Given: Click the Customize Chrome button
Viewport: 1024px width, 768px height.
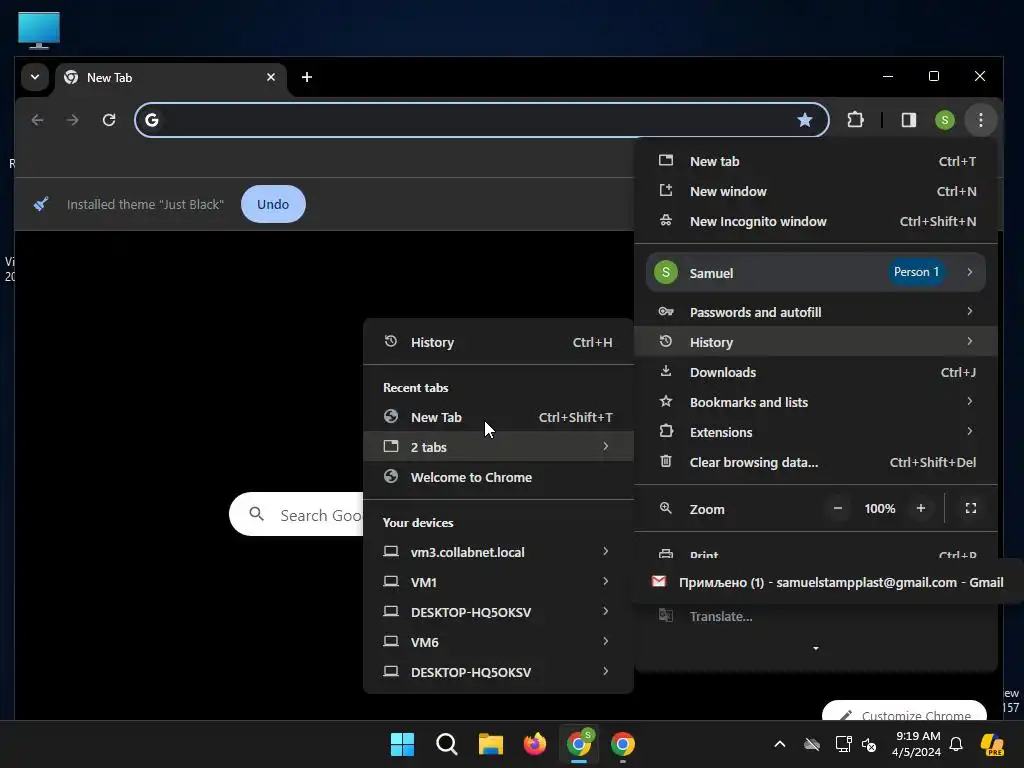Looking at the screenshot, I should 904,711.
